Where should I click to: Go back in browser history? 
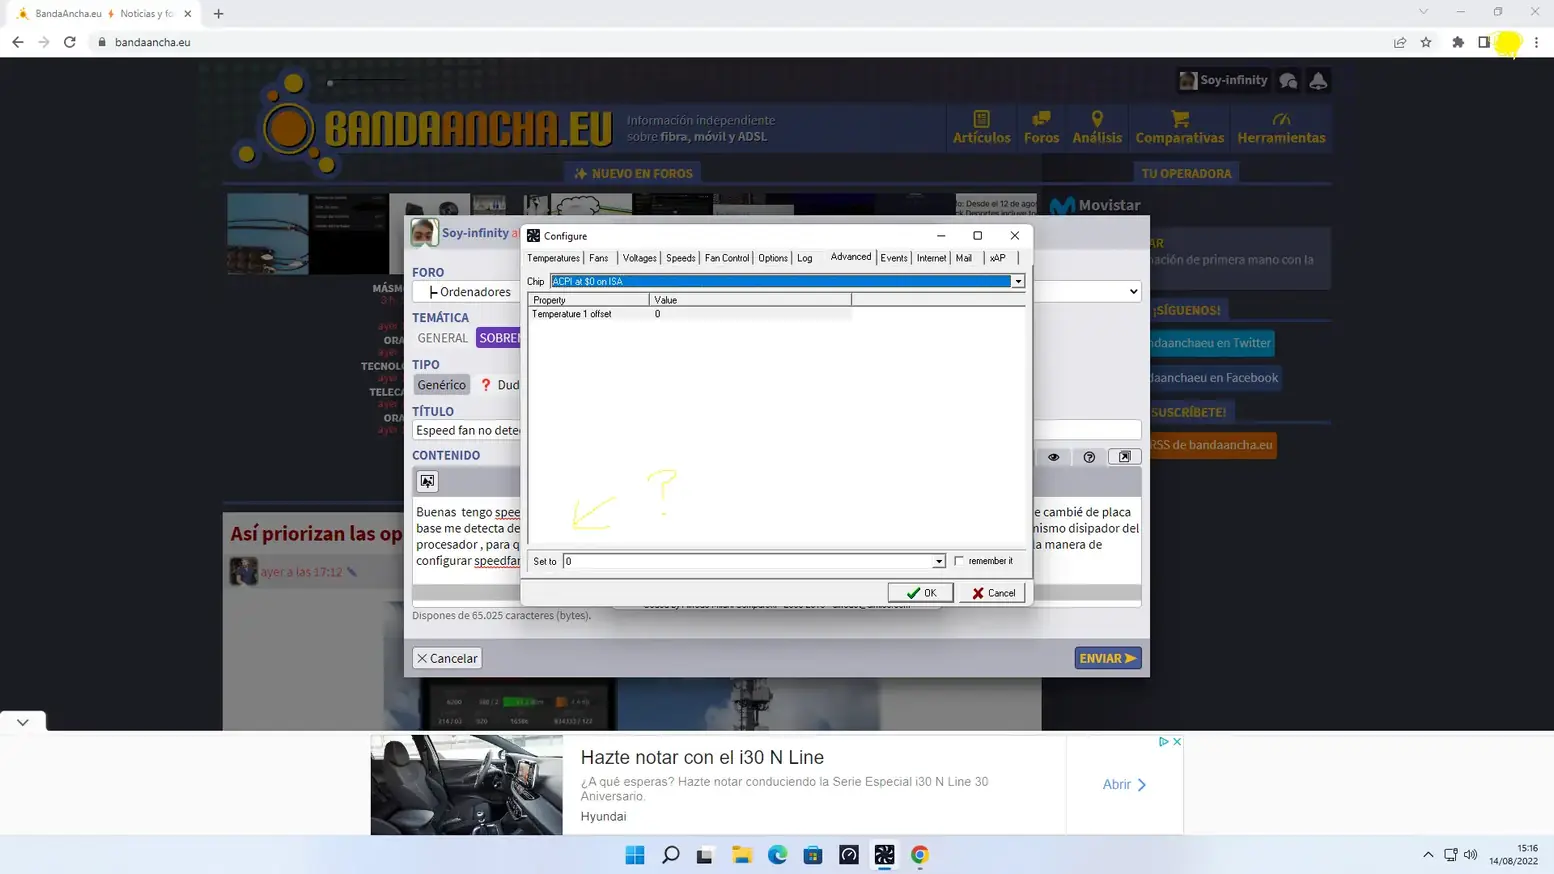[18, 42]
